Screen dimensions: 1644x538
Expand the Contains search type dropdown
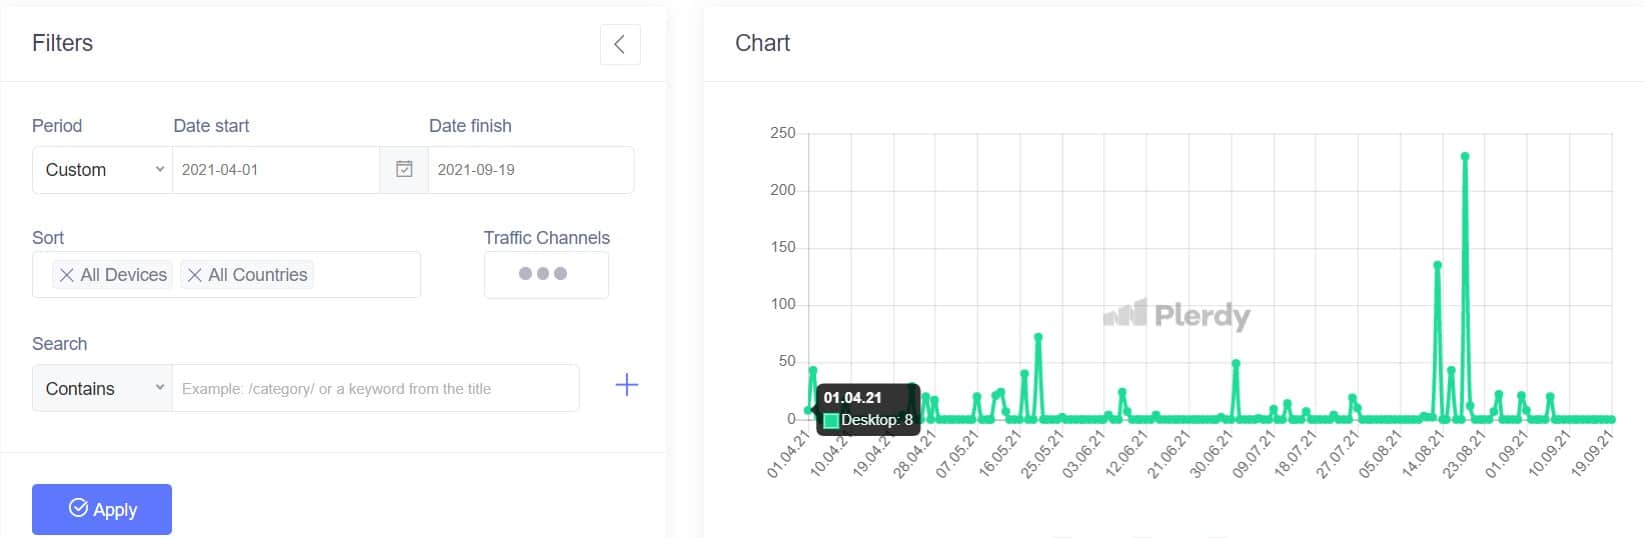click(x=102, y=389)
